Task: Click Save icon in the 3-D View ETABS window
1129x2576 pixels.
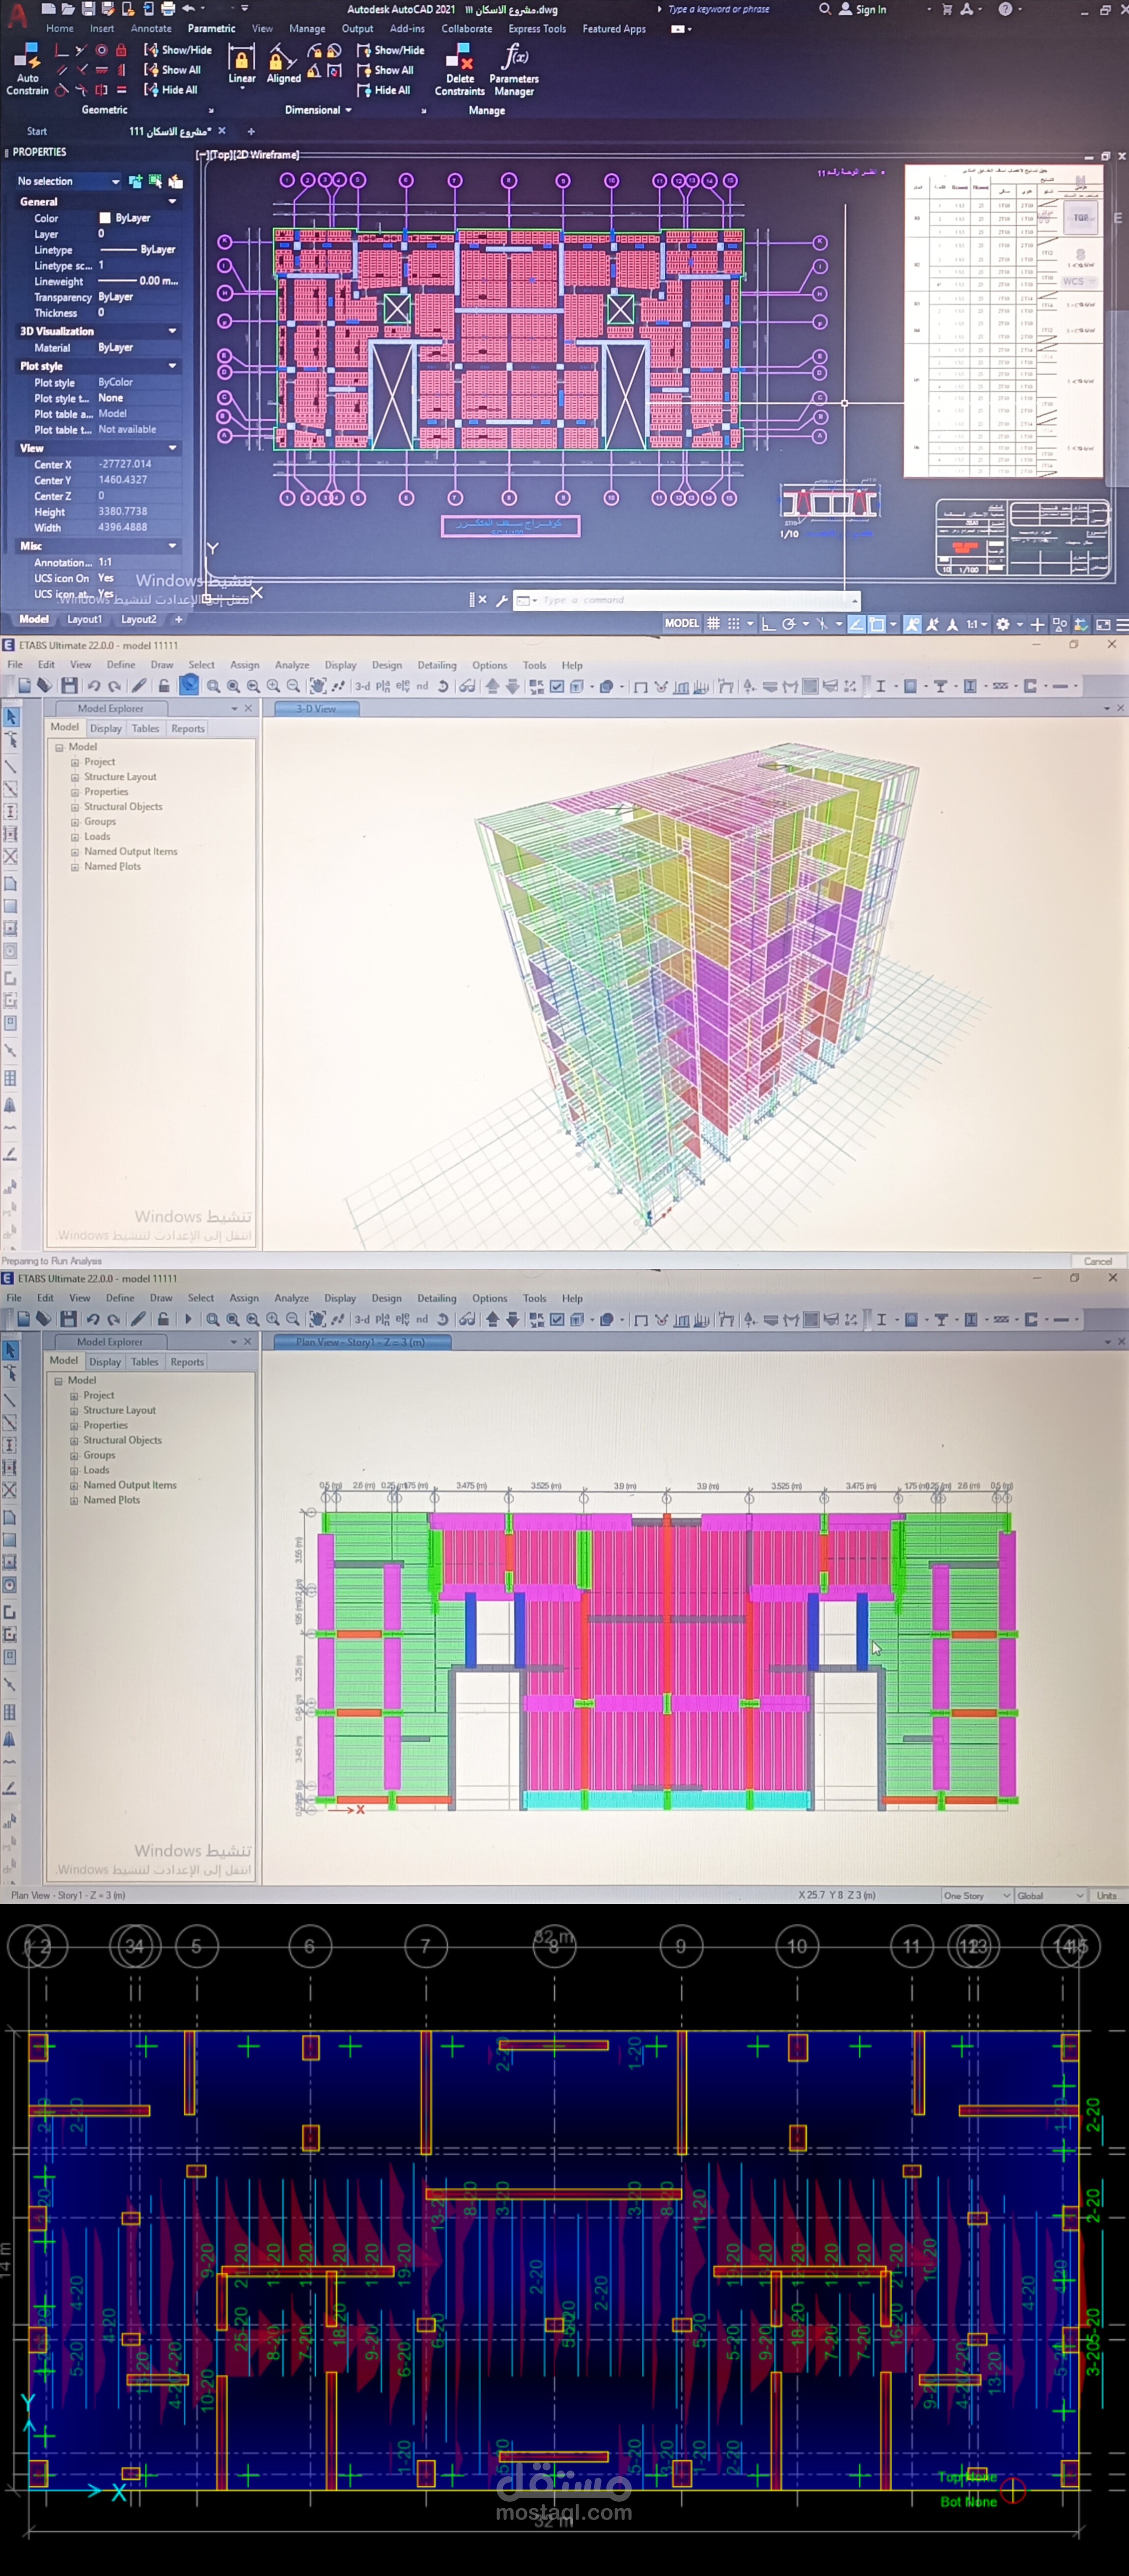Action: click(69, 686)
